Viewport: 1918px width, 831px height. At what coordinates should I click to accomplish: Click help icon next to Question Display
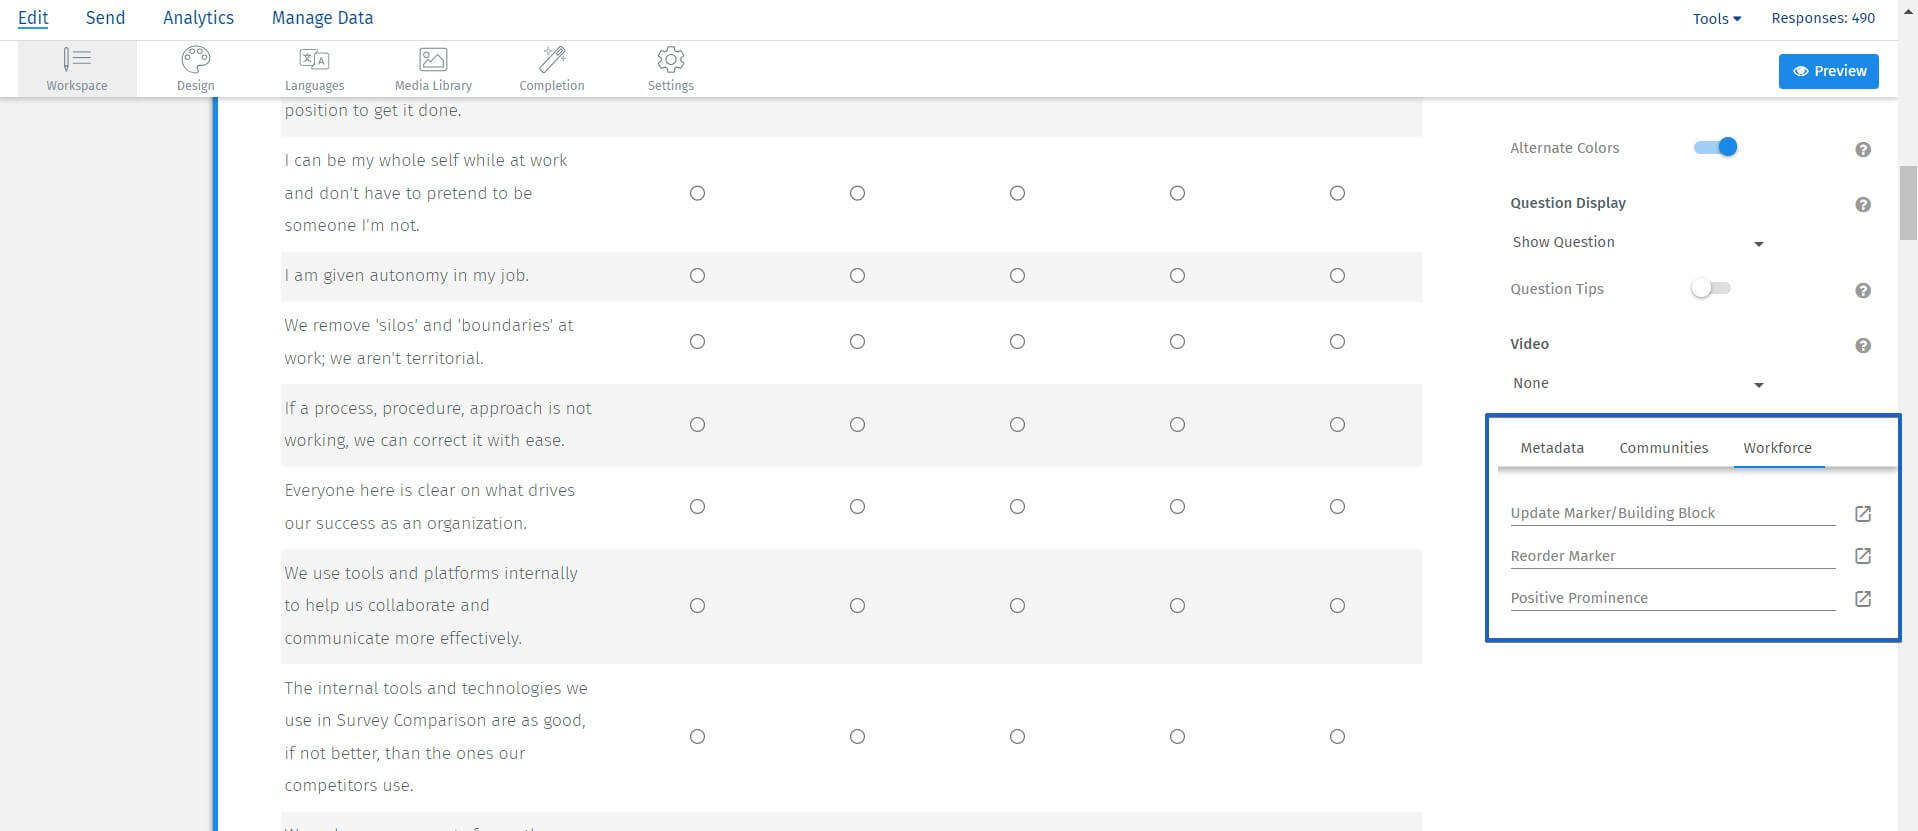[1863, 204]
